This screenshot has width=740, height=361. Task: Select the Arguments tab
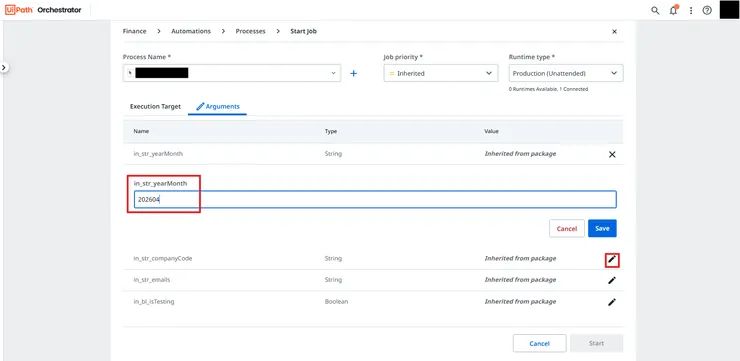218,107
